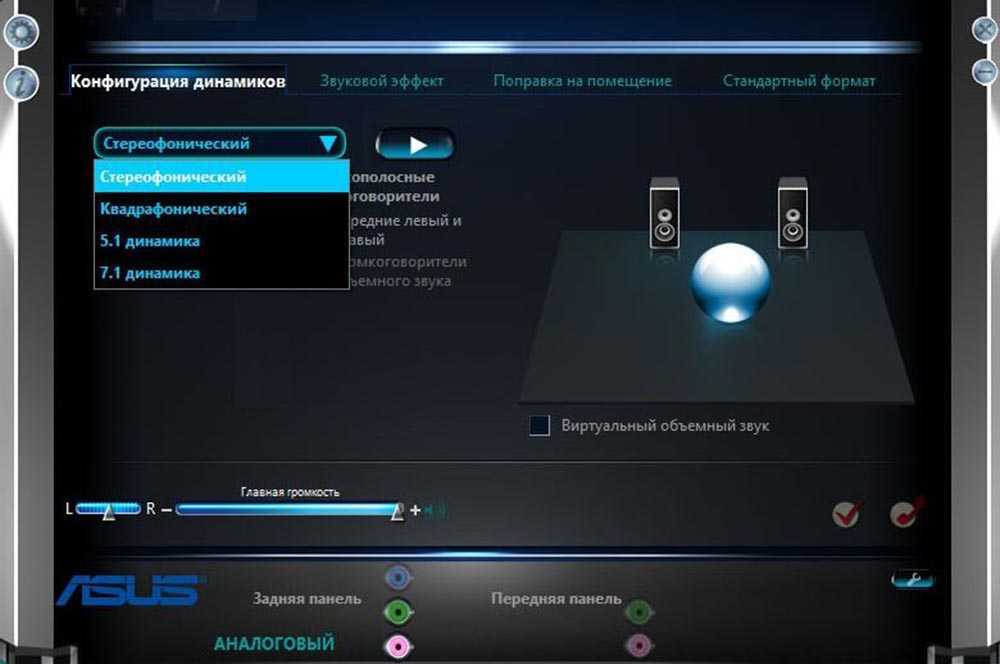This screenshot has width=1000, height=664.
Task: Click the pink rear panel jack
Action: tap(398, 646)
